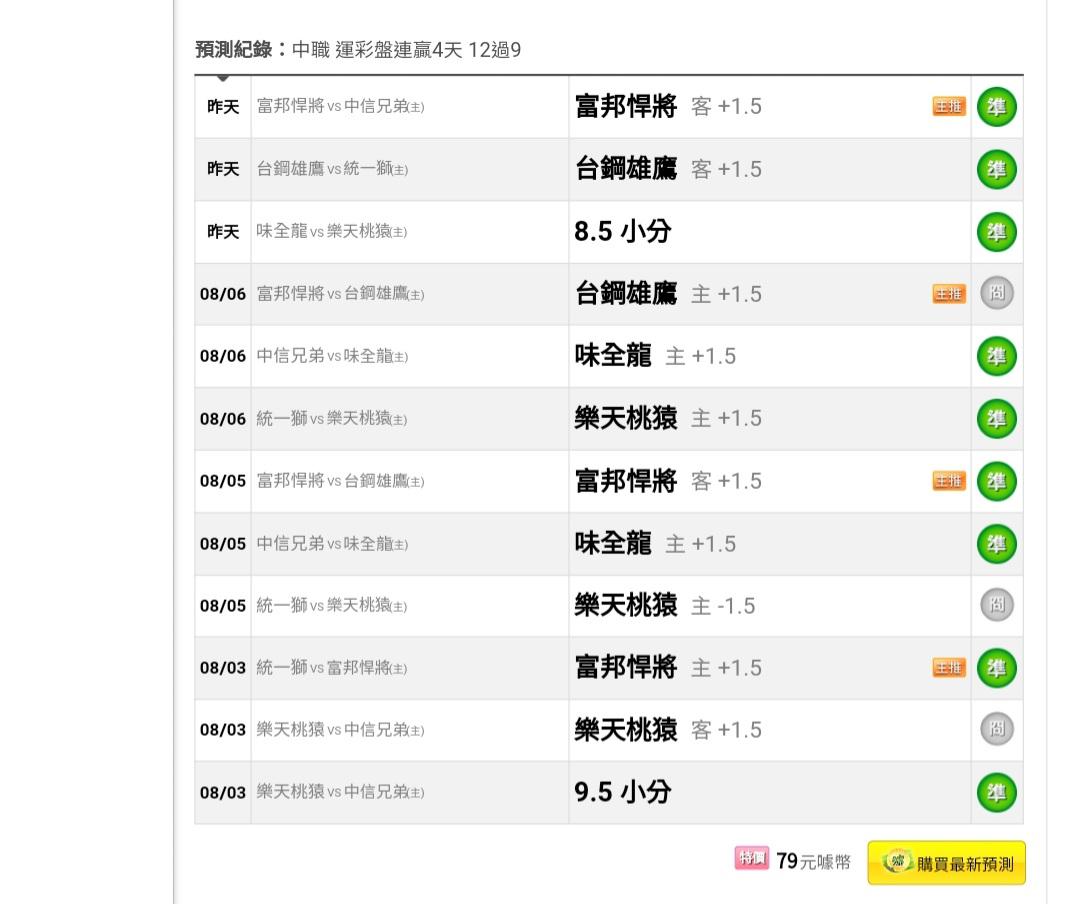The width and height of the screenshot is (1080, 904).
Task: Click yesterday's 富邦悍將 vs 中信兄弟 matchup
Action: coord(340,106)
